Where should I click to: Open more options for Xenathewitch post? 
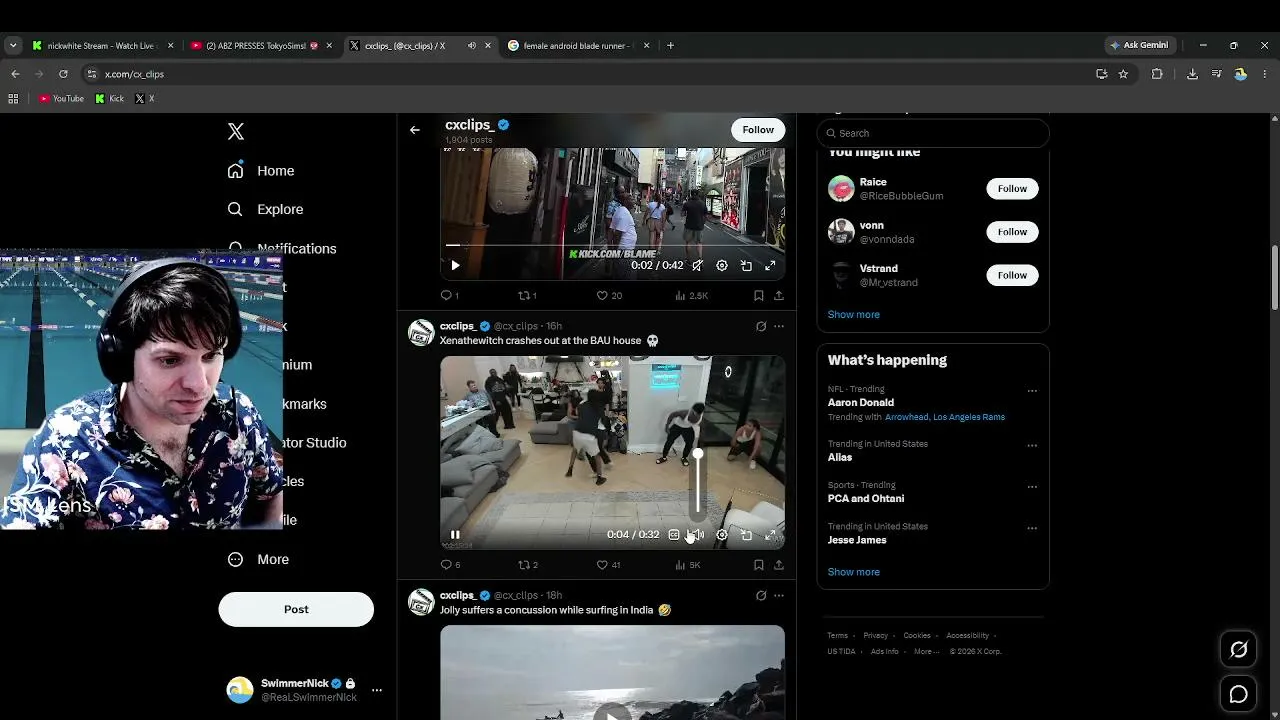click(779, 326)
